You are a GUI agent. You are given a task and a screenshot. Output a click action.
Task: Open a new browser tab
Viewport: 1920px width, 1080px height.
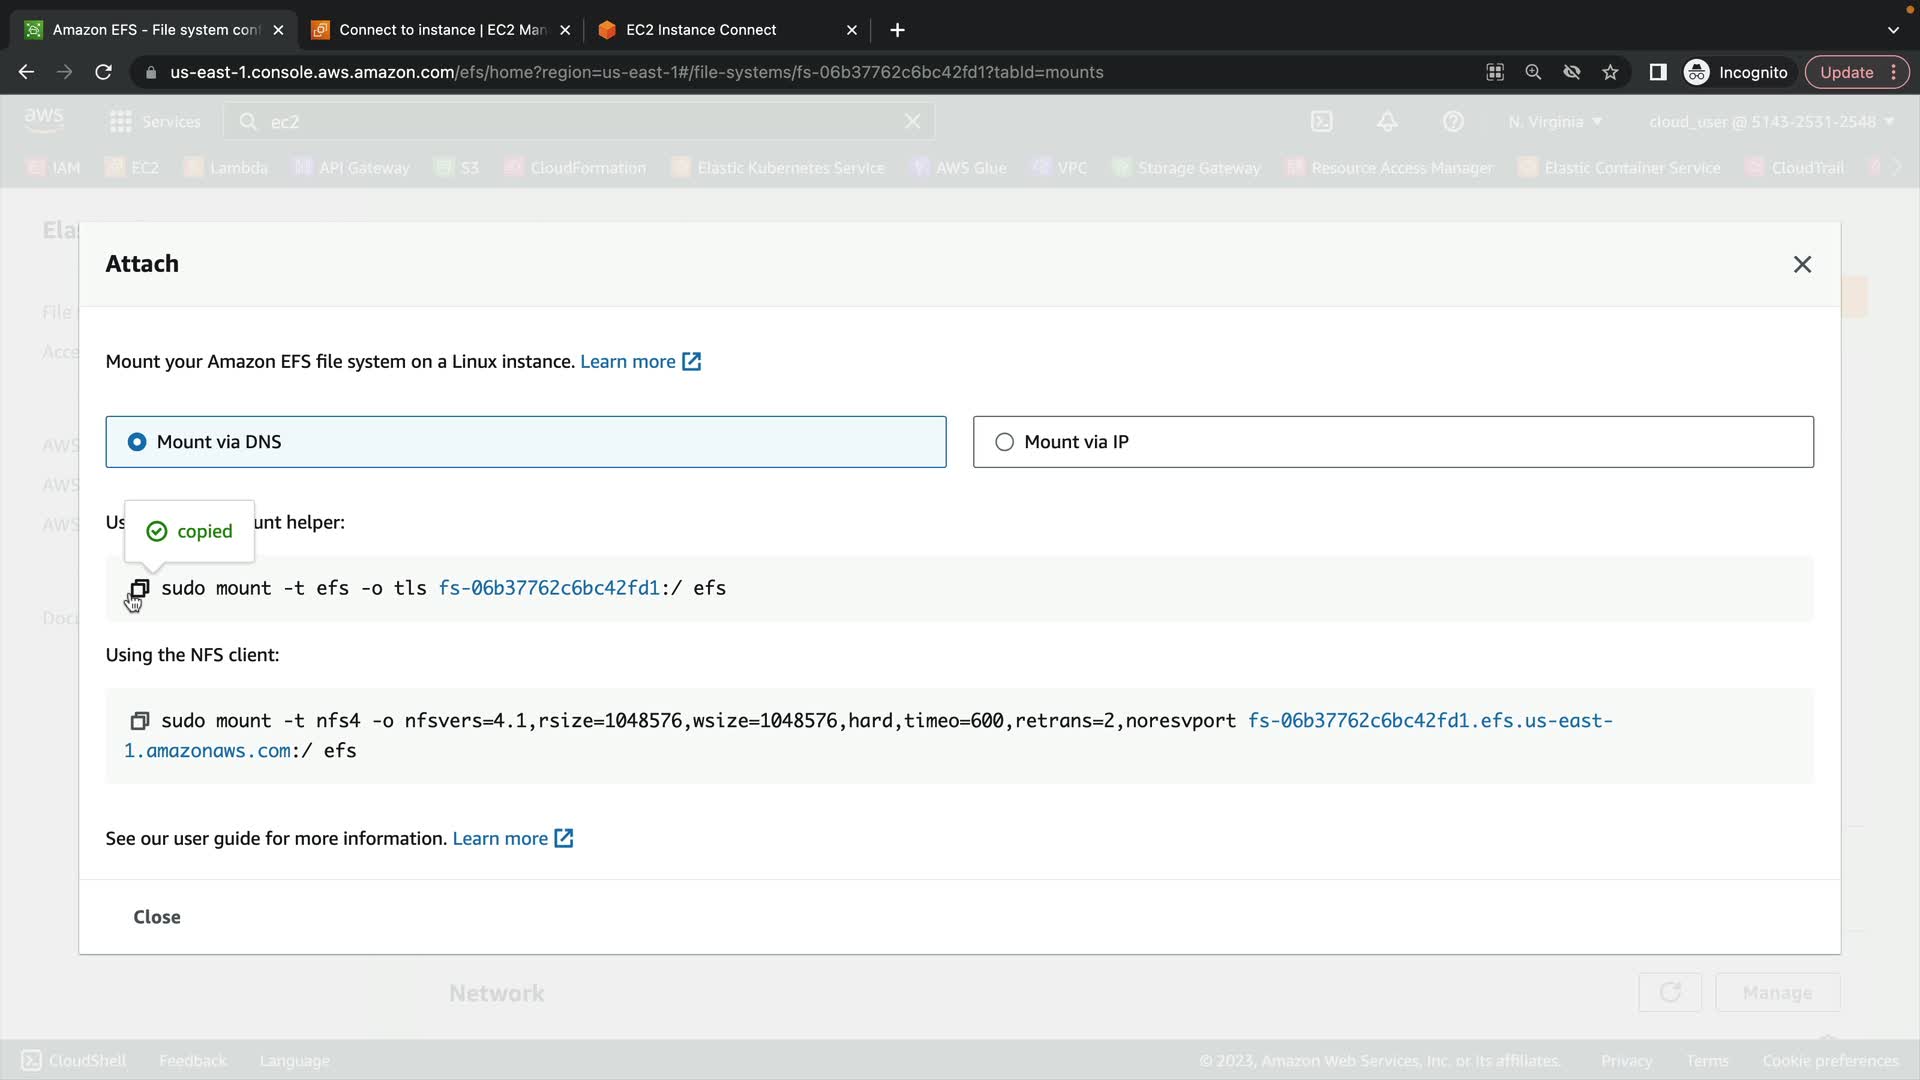click(x=897, y=30)
